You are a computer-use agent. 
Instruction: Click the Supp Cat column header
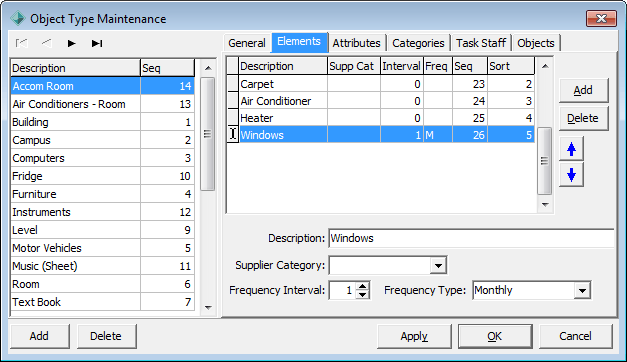[353, 66]
